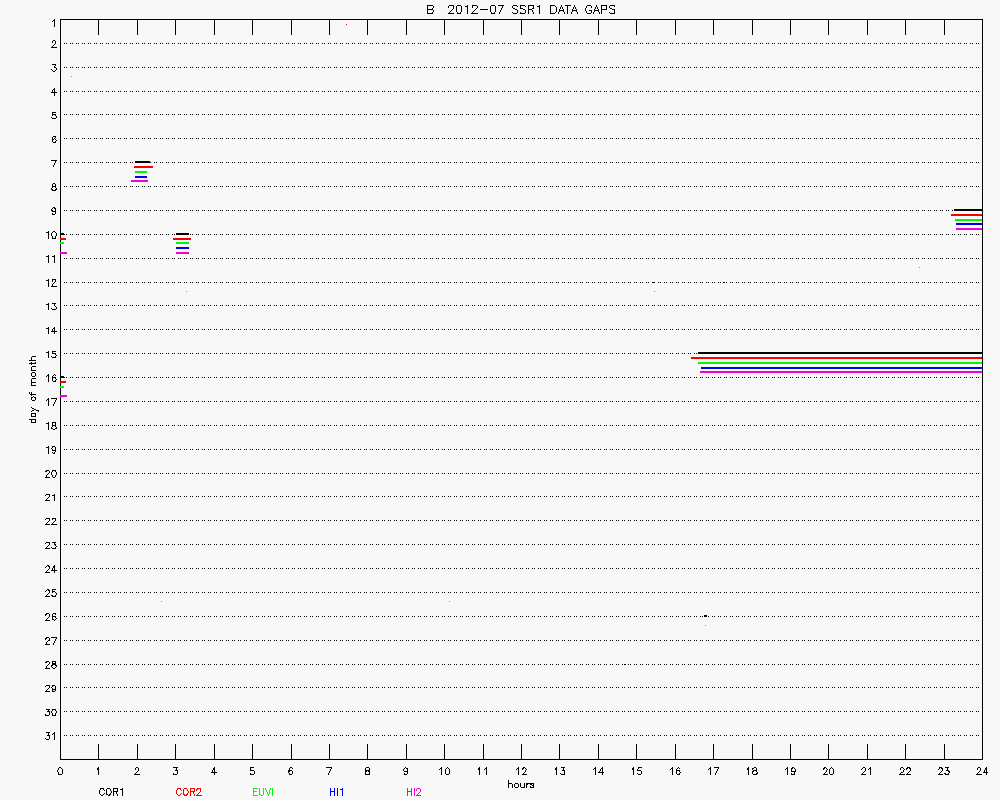Click hour 24 tick label on x-axis
Viewport: 1000px width, 800px height.
tap(982, 771)
